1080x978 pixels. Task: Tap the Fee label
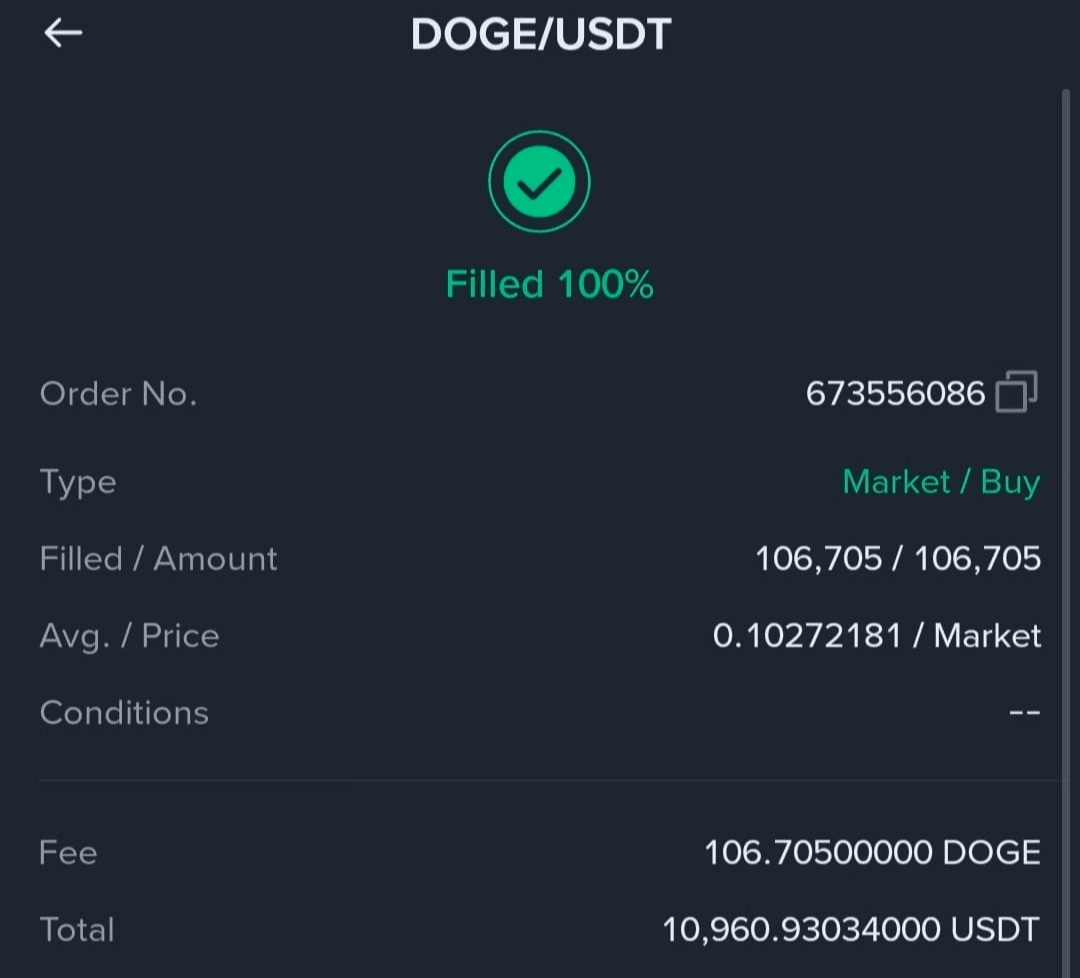(68, 853)
